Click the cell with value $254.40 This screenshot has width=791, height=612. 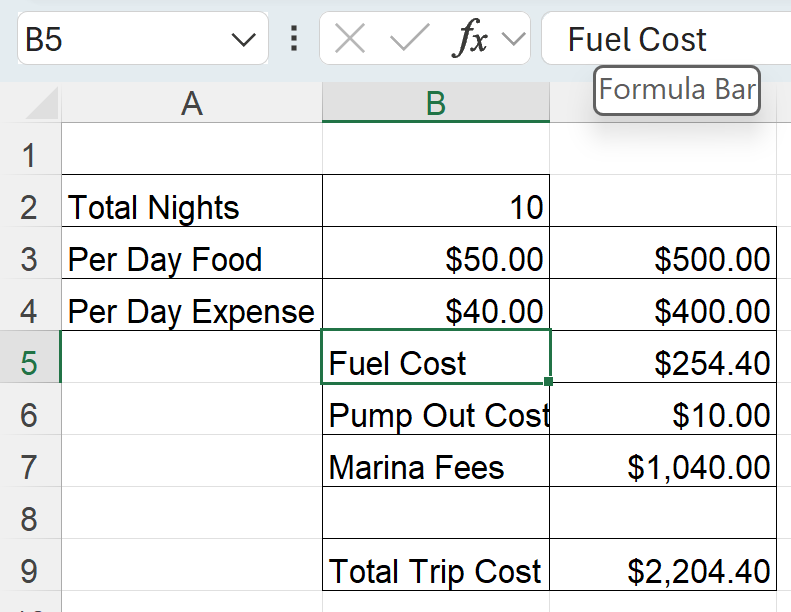[663, 363]
